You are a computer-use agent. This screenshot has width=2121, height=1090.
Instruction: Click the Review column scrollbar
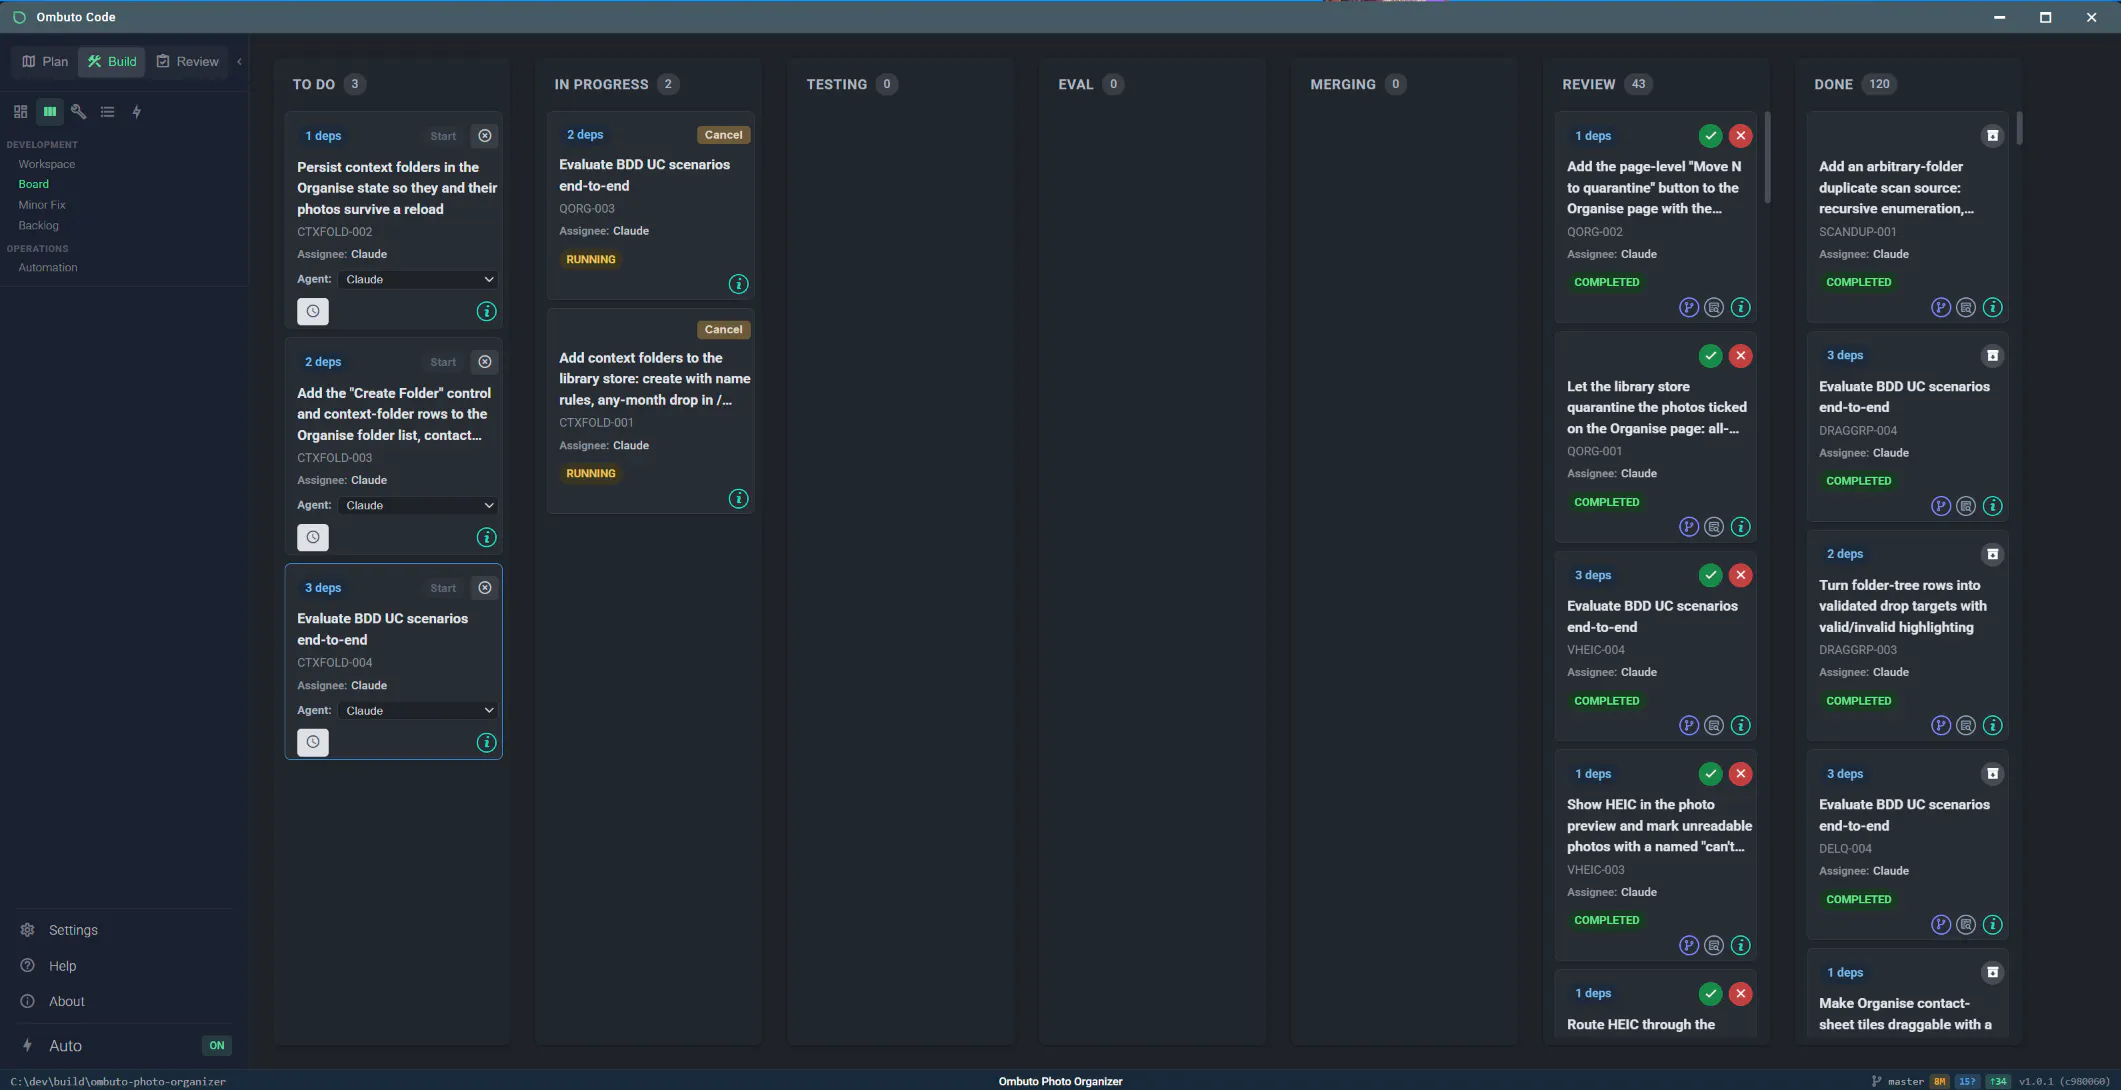1767,157
